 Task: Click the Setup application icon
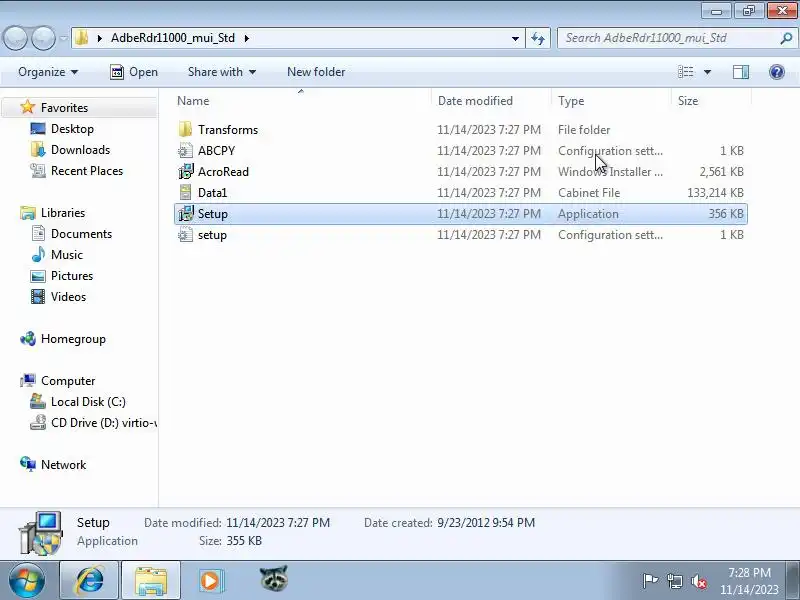pyautogui.click(x=185, y=214)
